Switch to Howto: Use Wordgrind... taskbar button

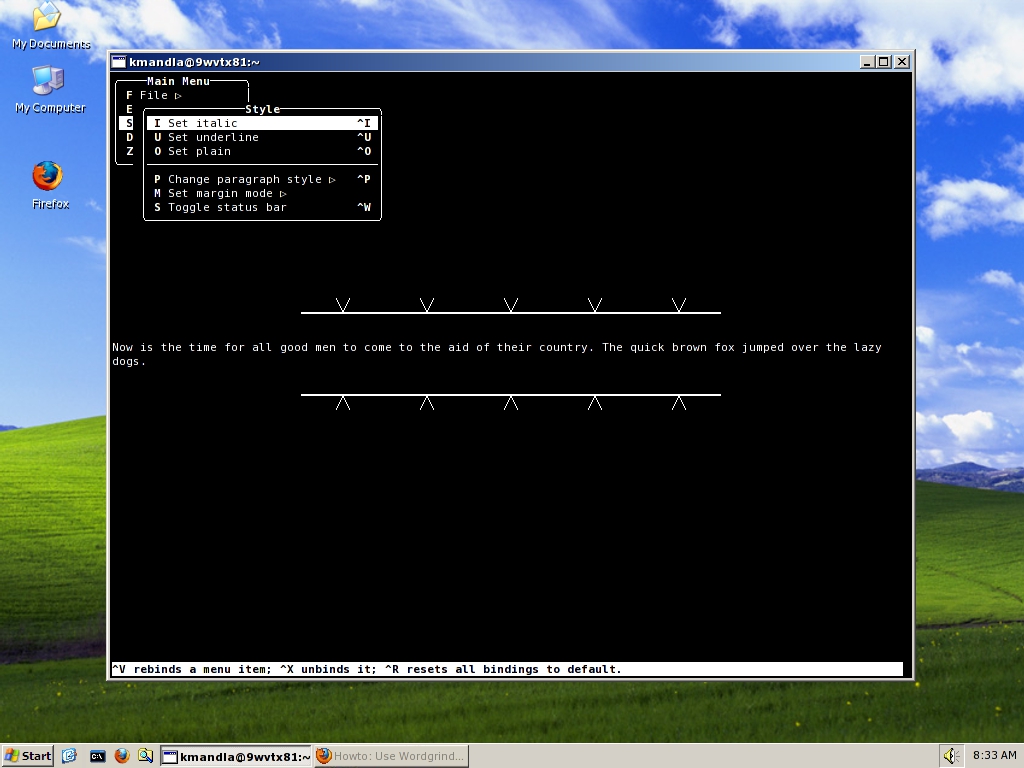(x=392, y=756)
